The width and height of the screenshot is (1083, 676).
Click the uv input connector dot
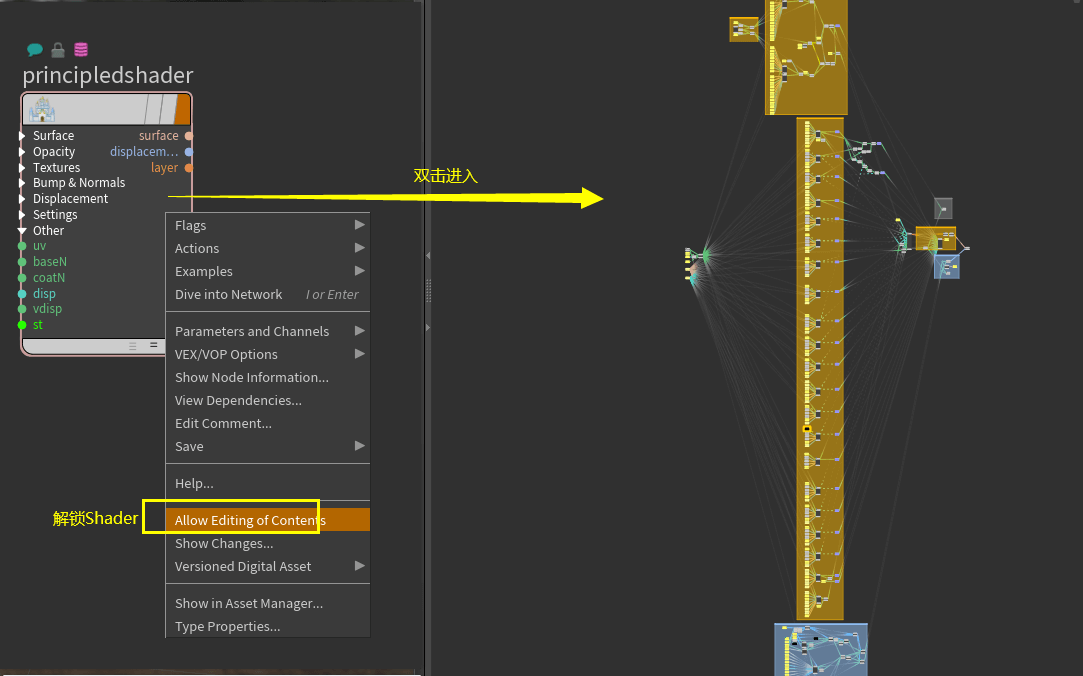(x=22, y=246)
